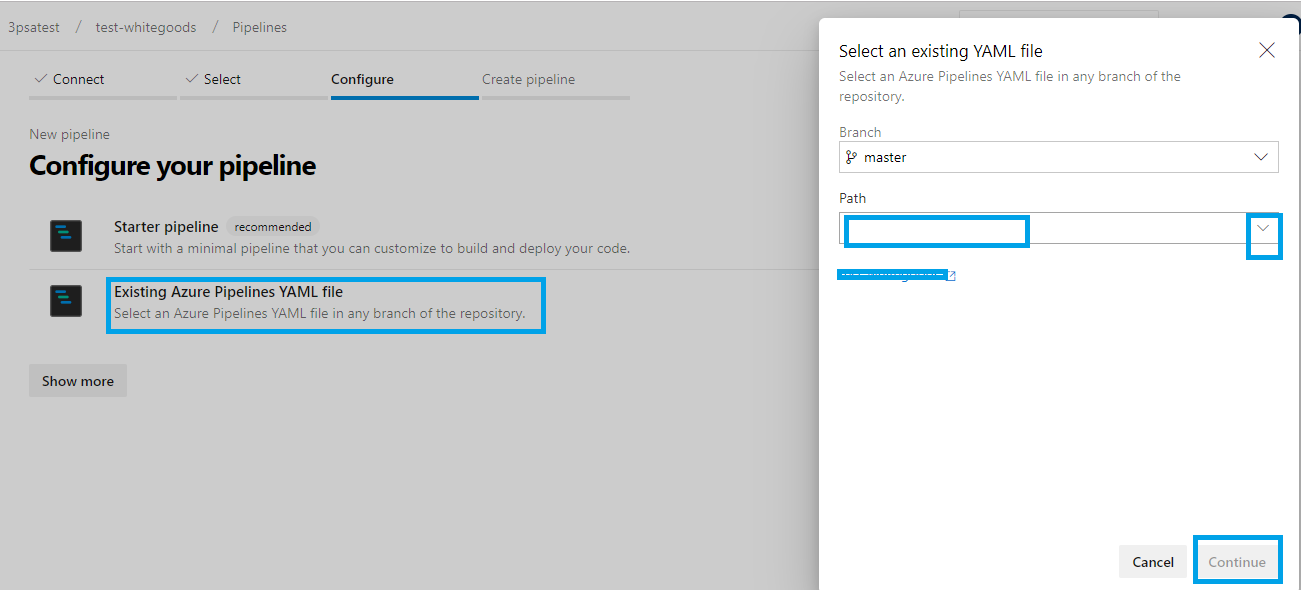Switch to the Configure step tab
This screenshot has width=1301, height=590.
pos(362,79)
